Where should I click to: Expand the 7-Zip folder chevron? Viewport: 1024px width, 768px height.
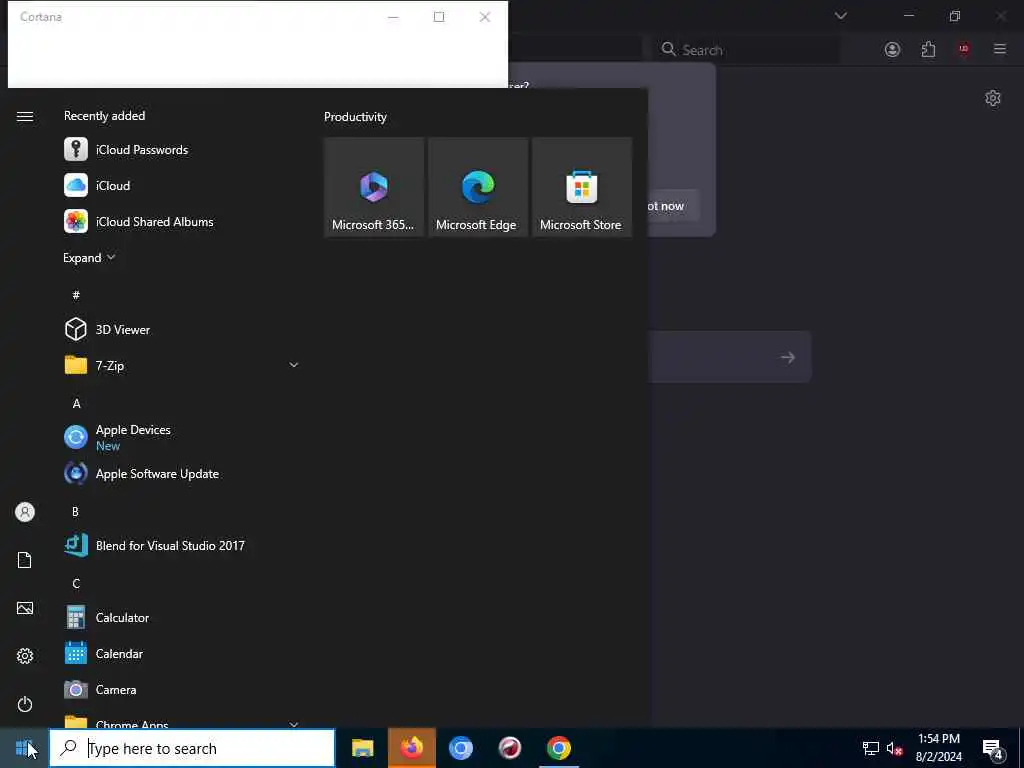pos(294,365)
